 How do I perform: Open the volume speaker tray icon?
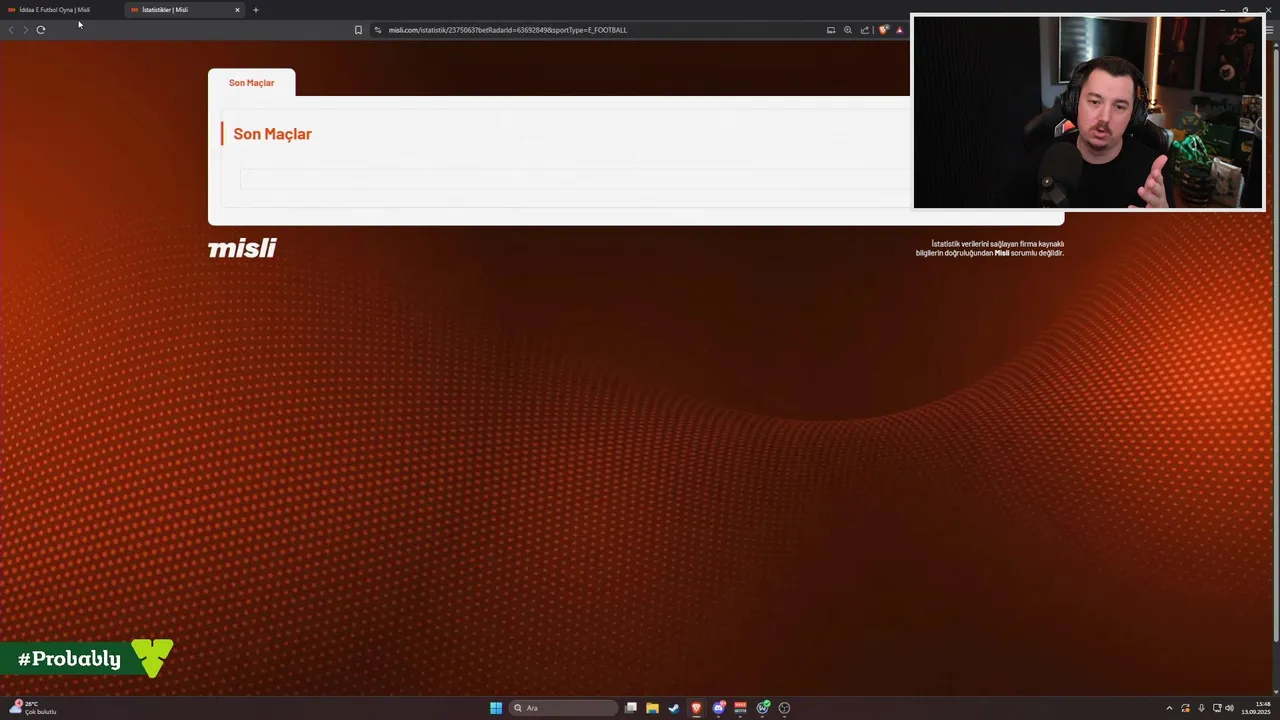(1230, 708)
